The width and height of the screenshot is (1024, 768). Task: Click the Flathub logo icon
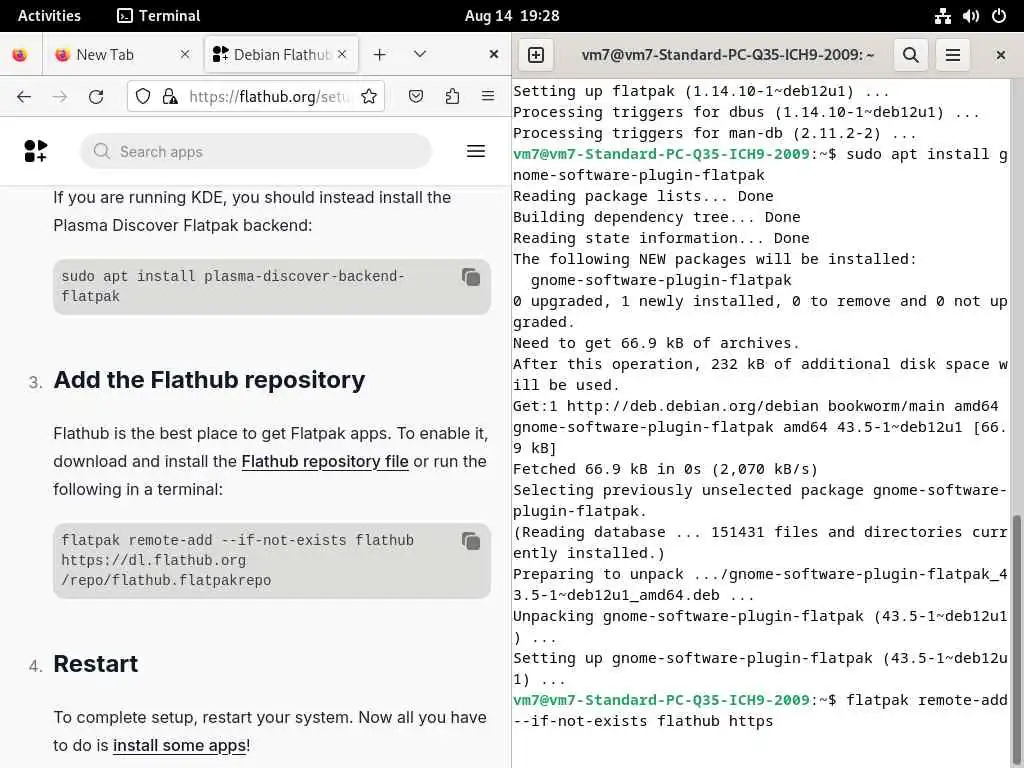coord(35,151)
